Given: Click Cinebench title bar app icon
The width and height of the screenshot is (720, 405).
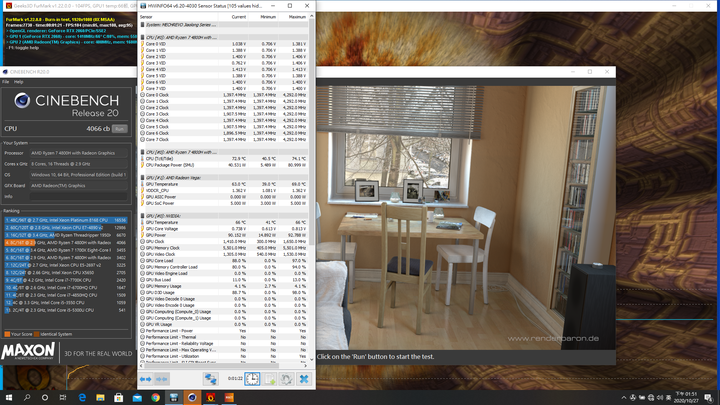Looking at the screenshot, I should pos(5,72).
